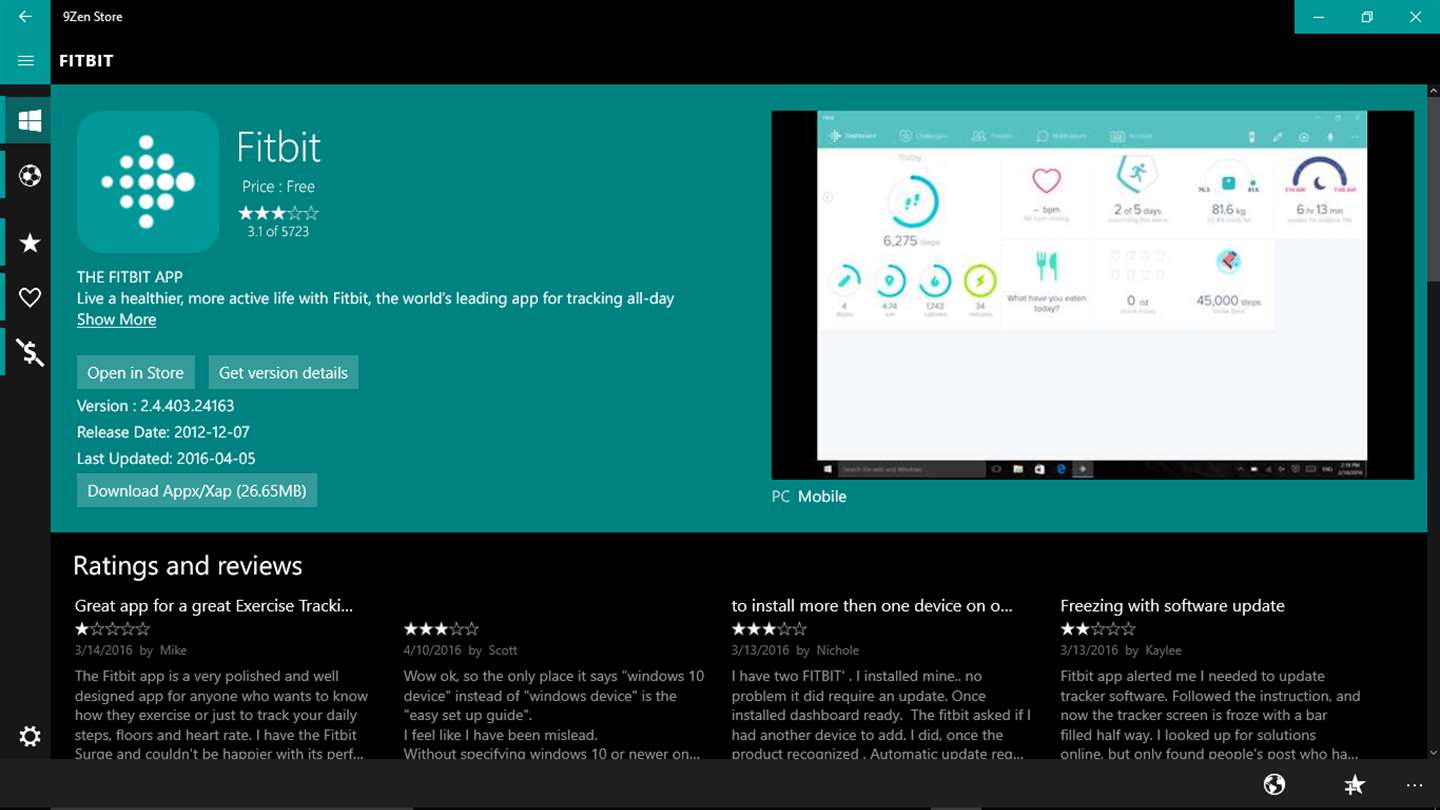The height and width of the screenshot is (810, 1440).
Task: Click the globe icon in bottom bar
Action: (x=1274, y=785)
